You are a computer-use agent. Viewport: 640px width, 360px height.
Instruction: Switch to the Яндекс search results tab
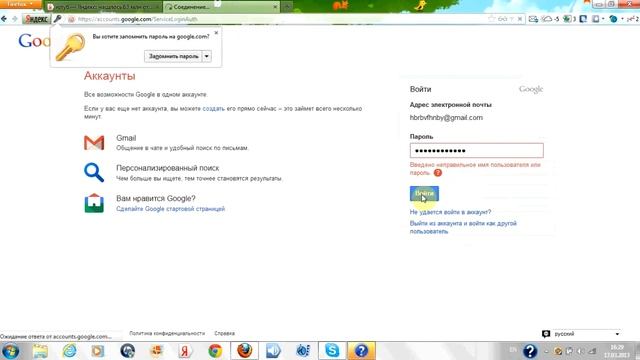[x=102, y=7]
